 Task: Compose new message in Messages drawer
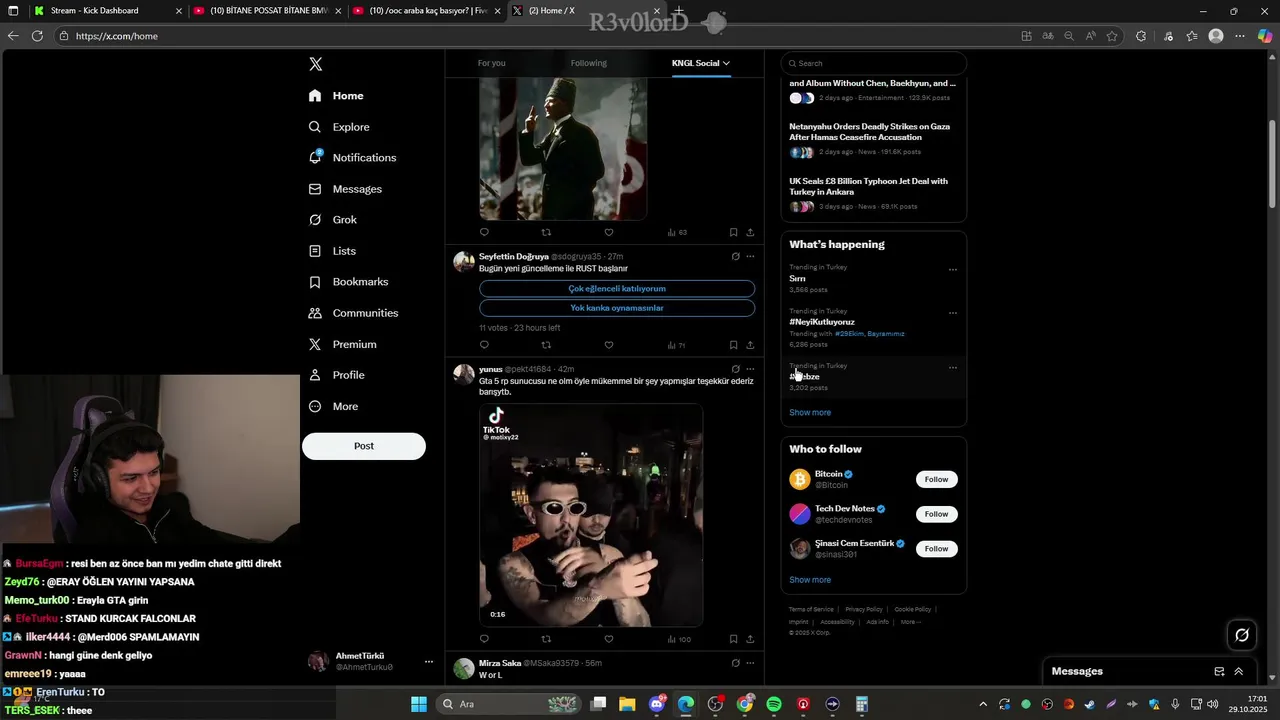[1219, 671]
